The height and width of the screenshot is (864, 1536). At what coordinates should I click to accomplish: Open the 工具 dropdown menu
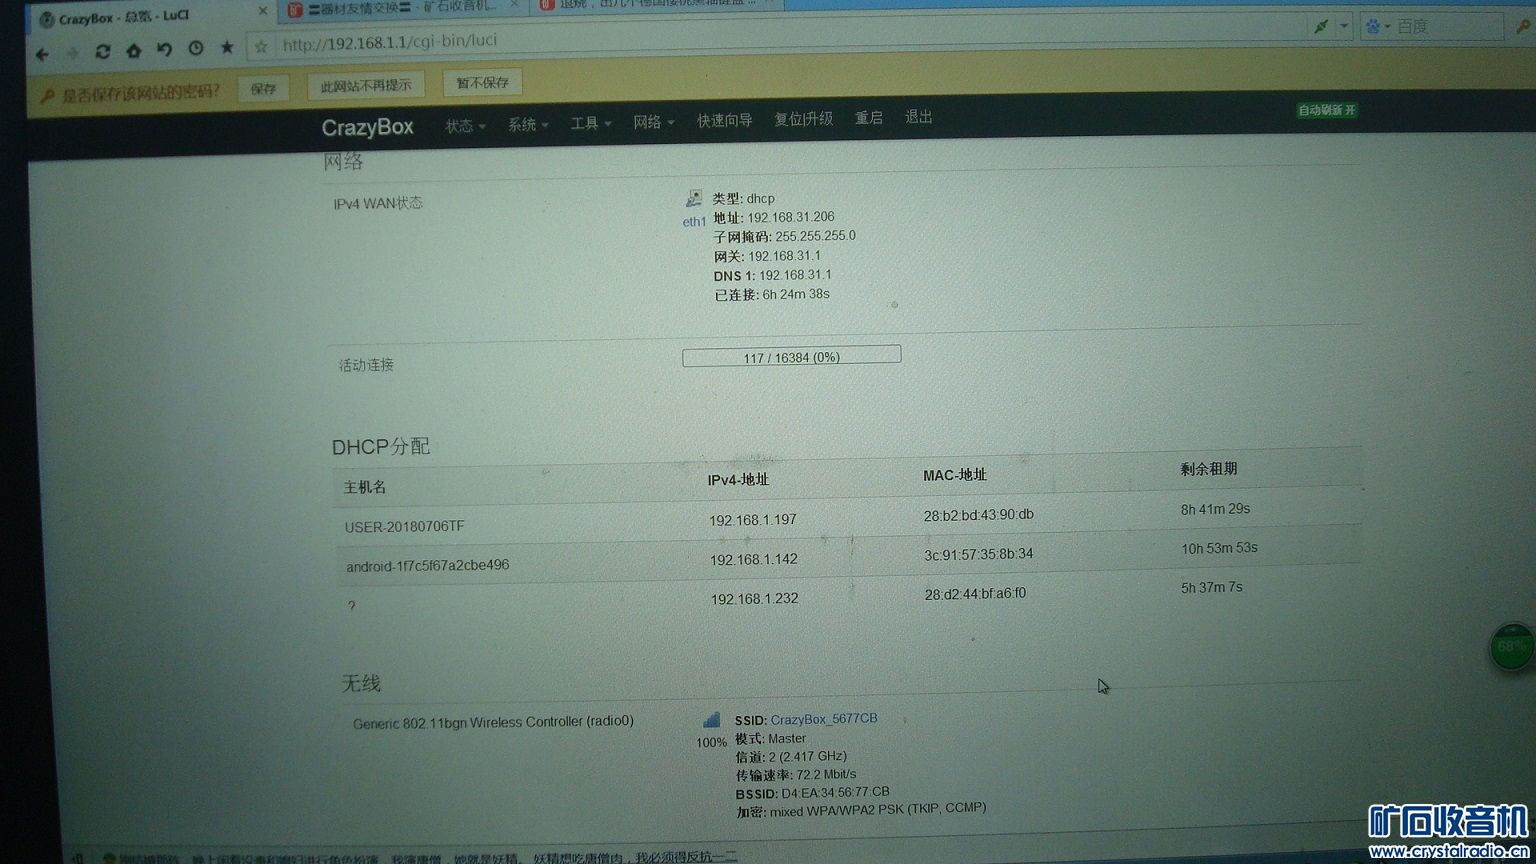click(590, 123)
